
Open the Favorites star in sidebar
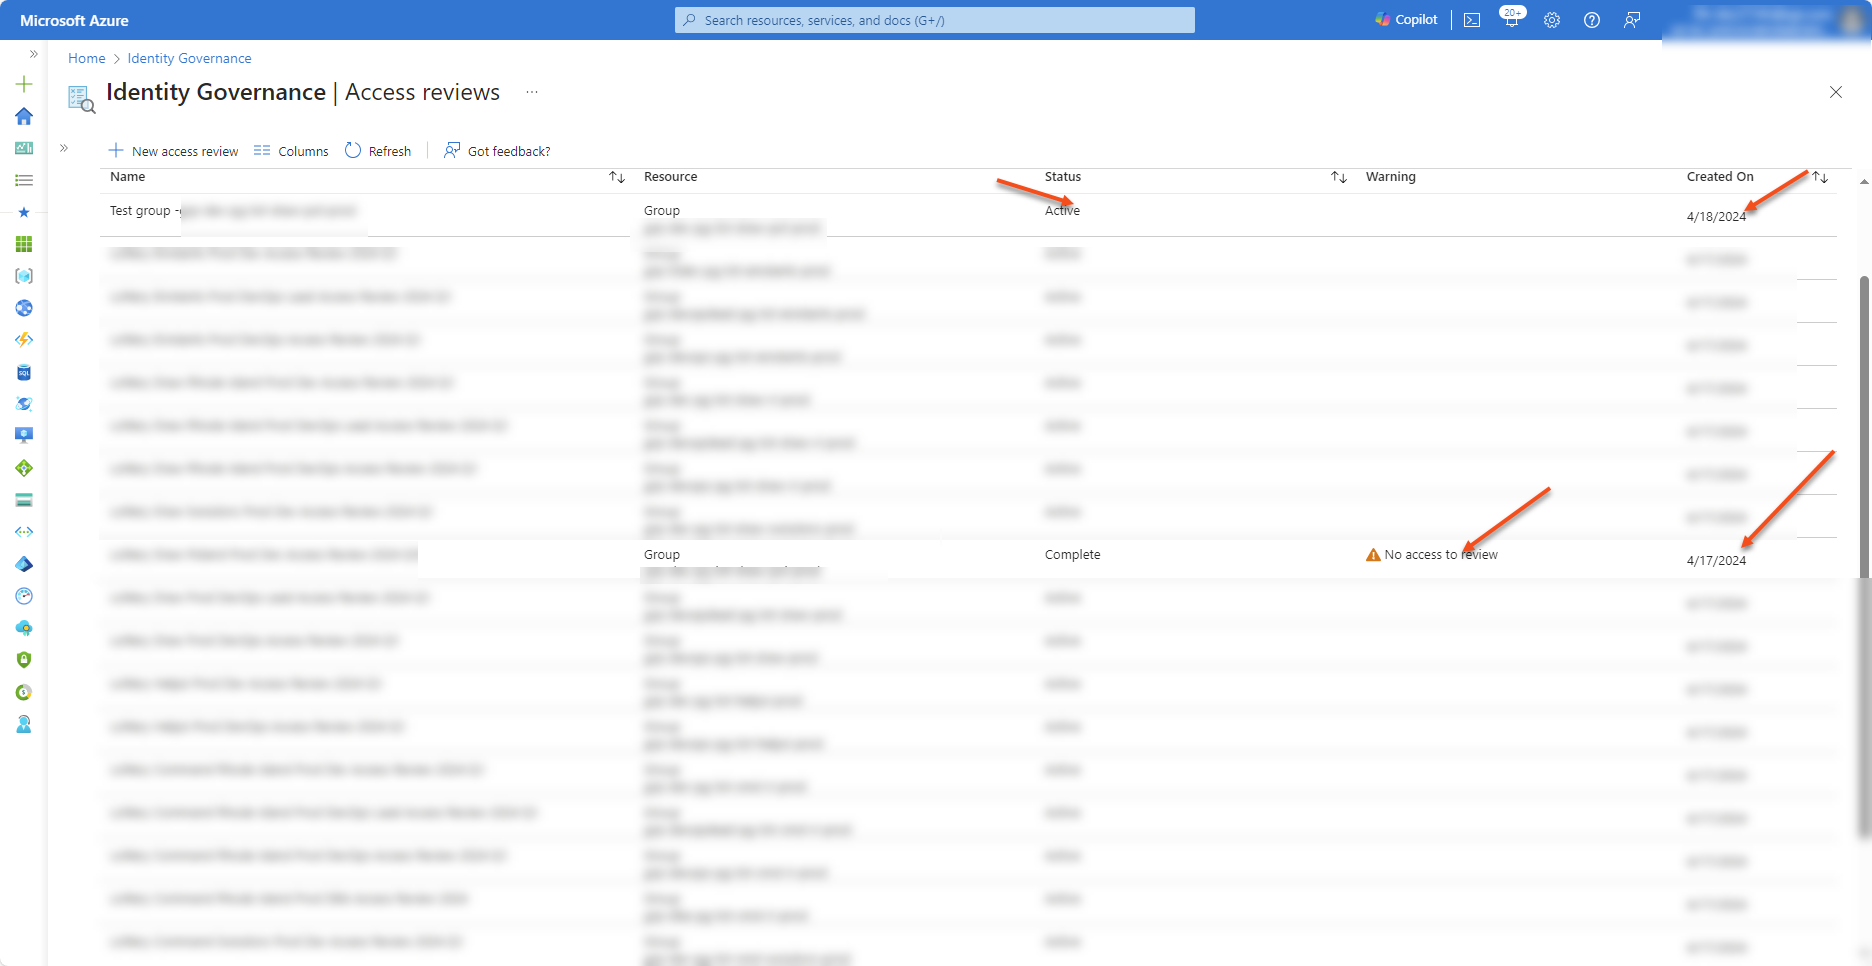[24, 212]
